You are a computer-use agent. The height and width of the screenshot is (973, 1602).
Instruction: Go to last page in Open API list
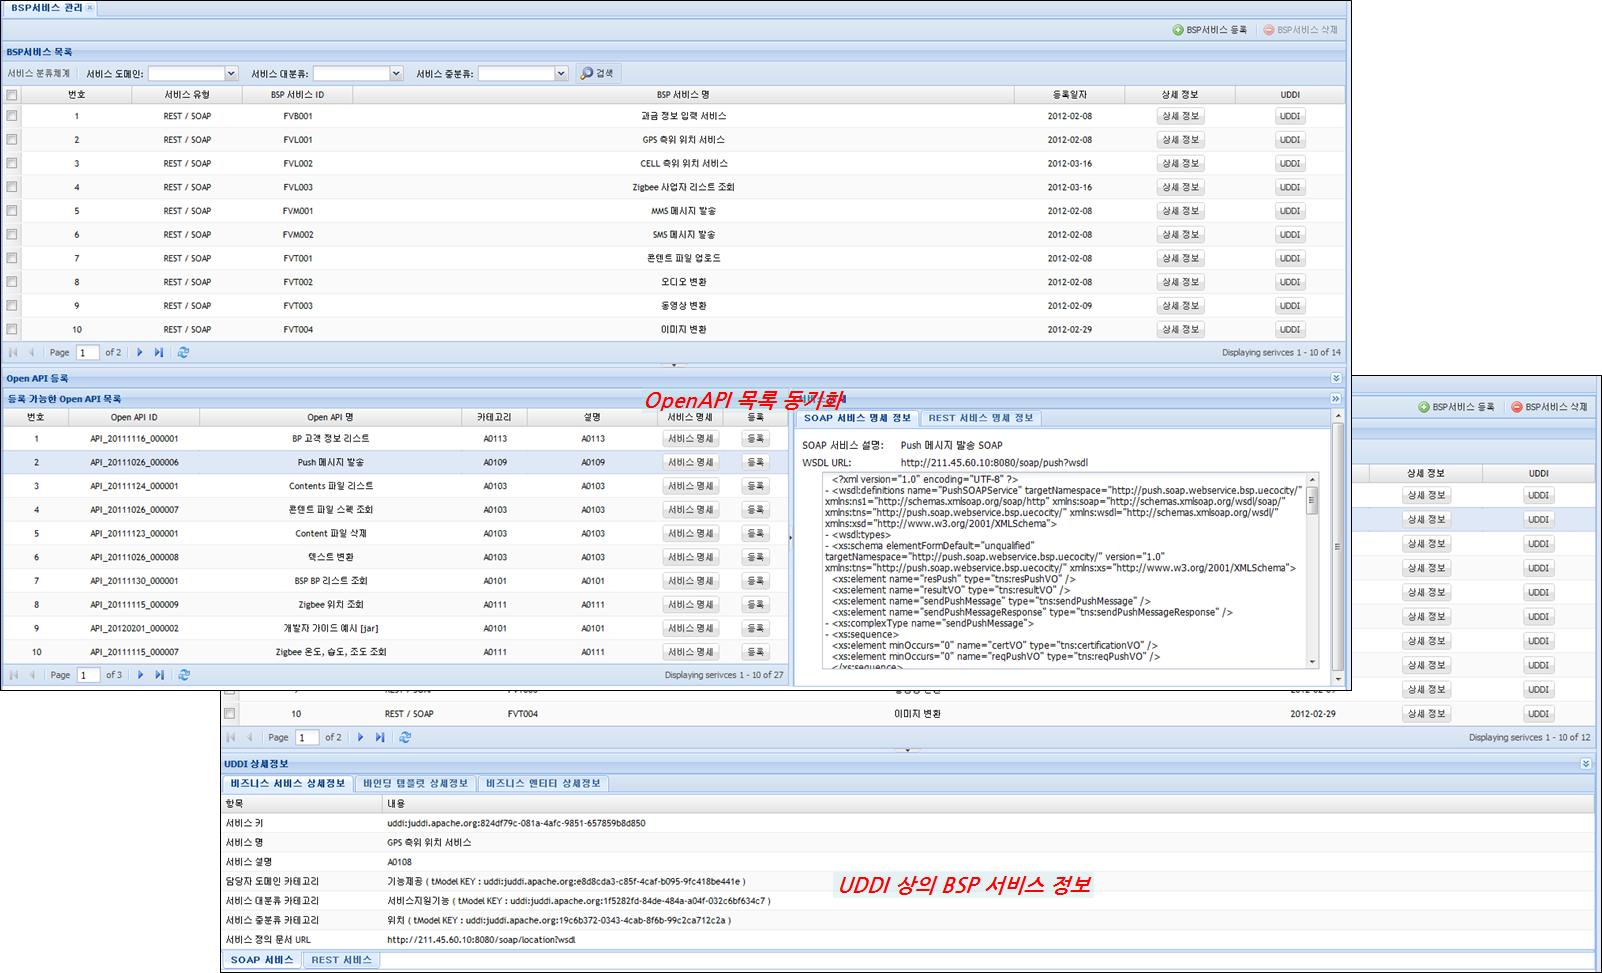click(x=159, y=675)
